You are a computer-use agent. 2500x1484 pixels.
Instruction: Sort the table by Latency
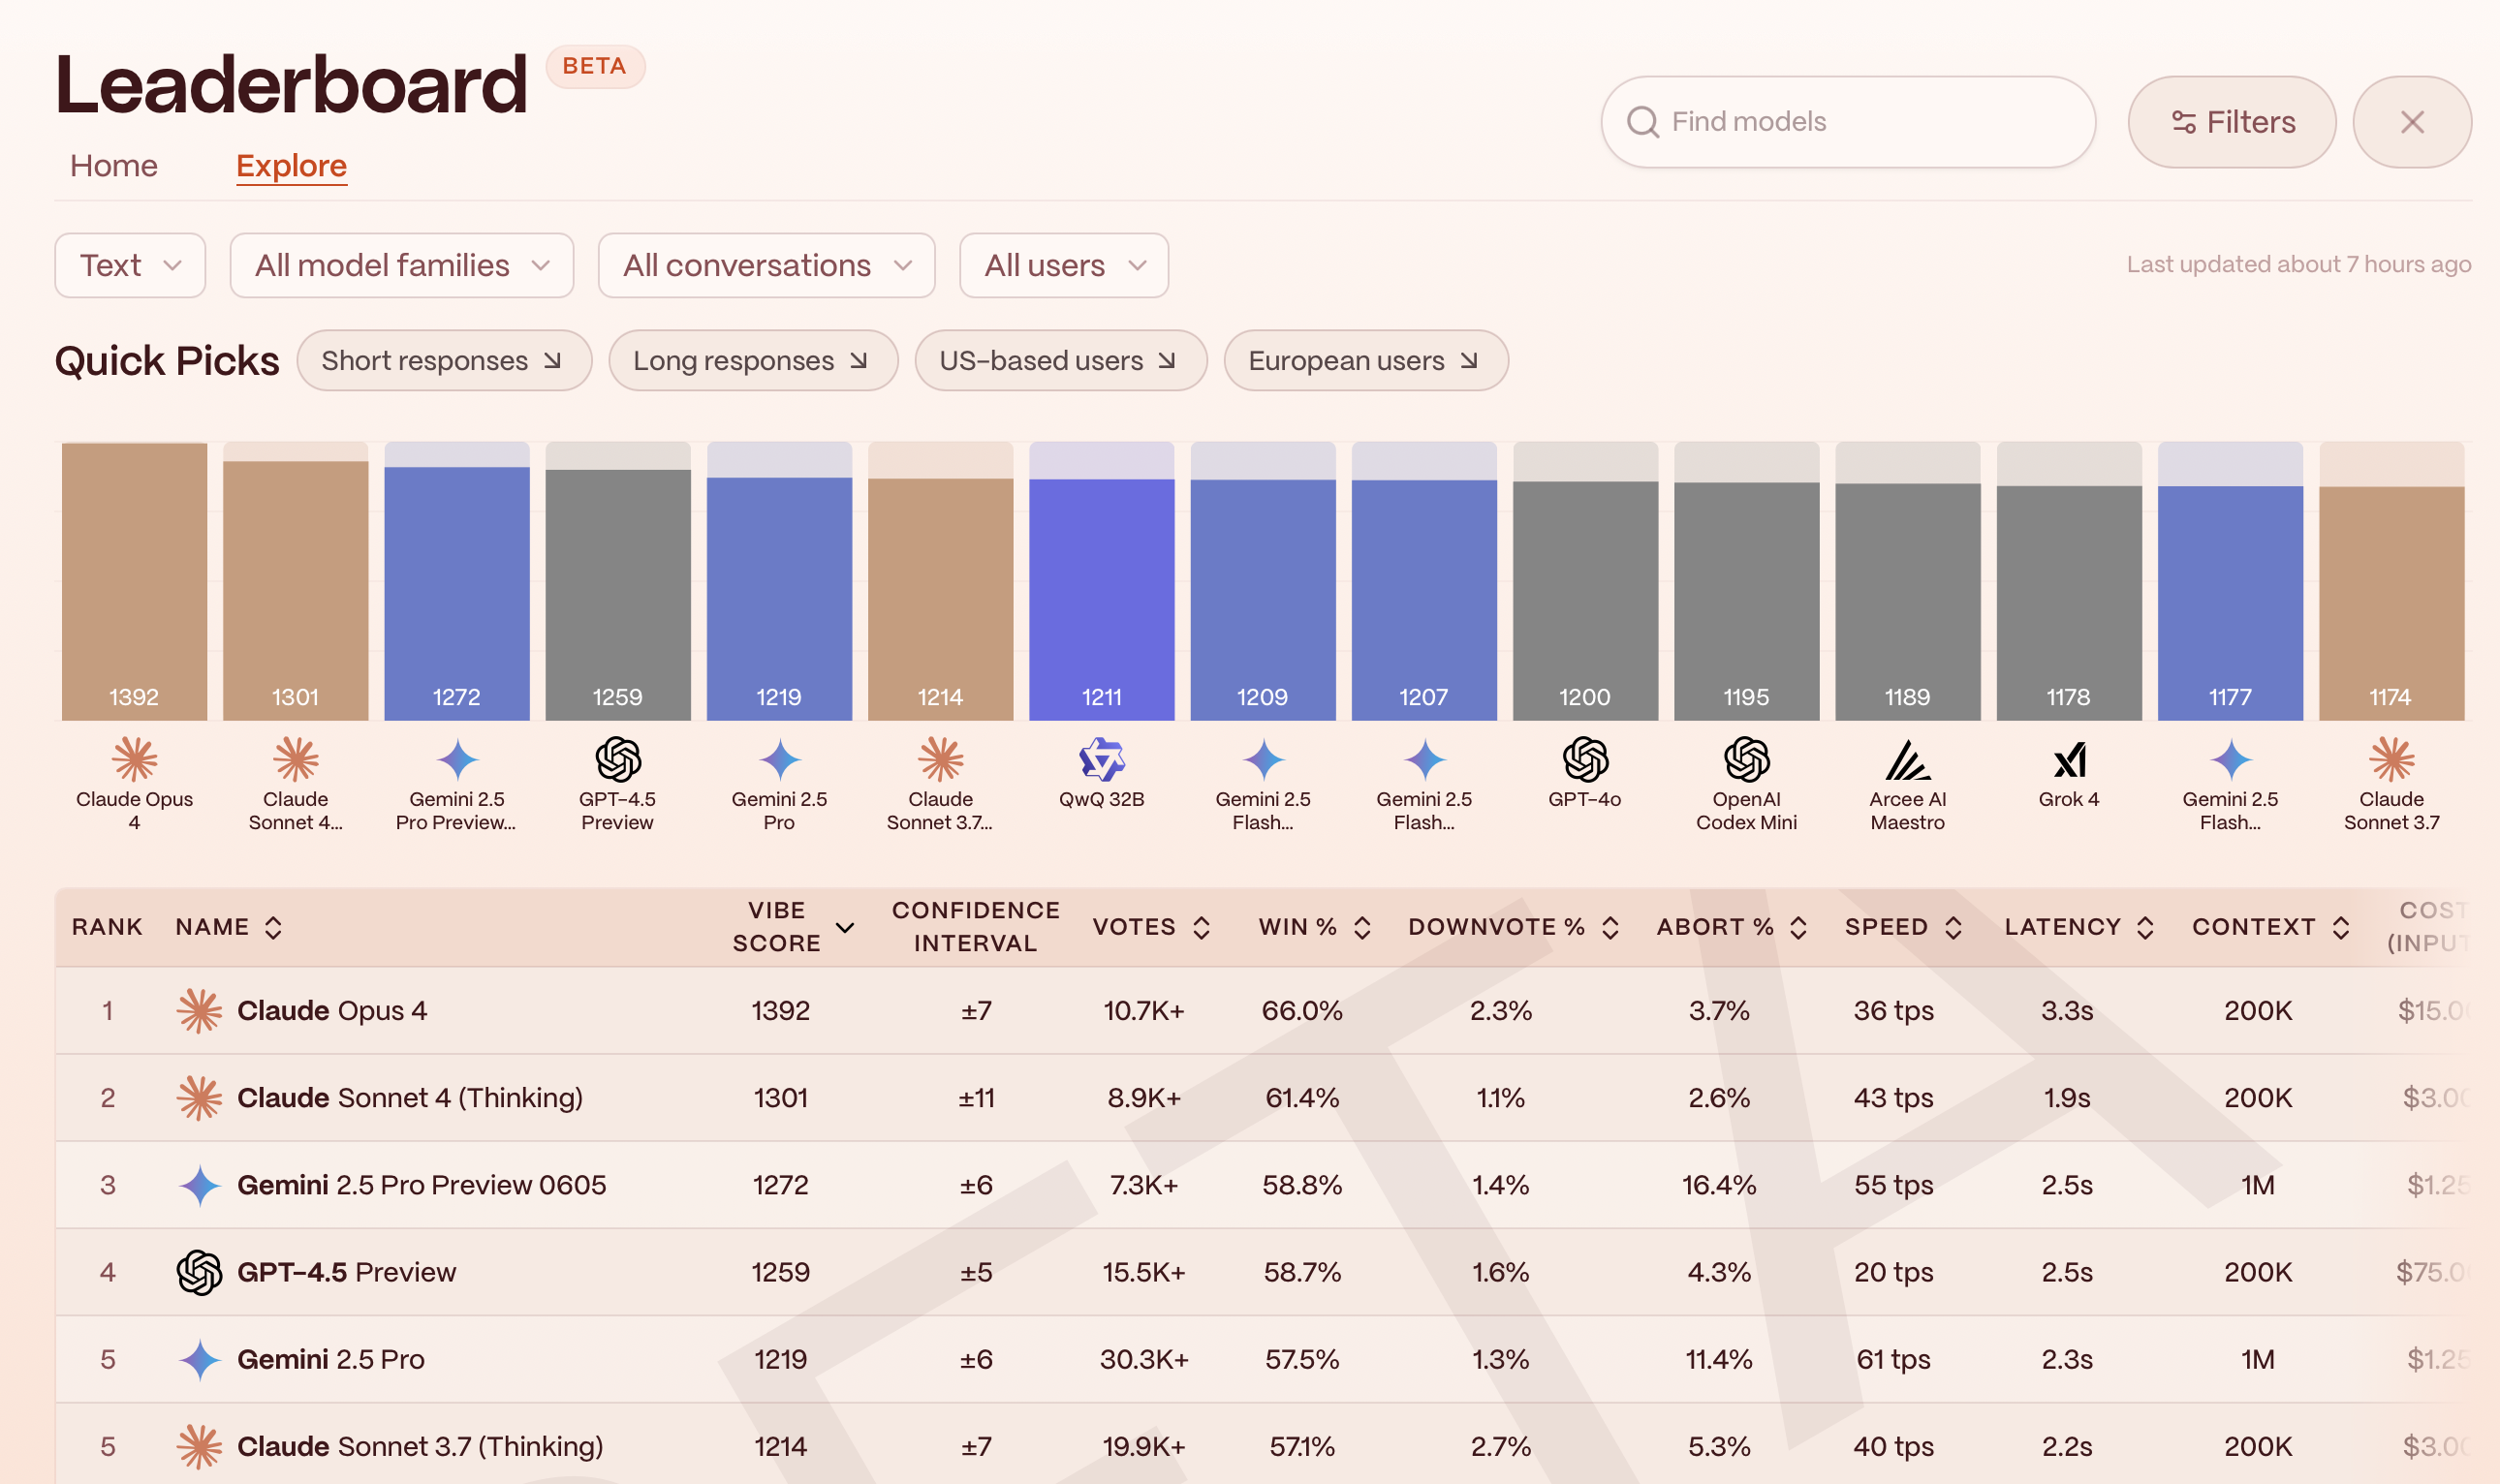(x=2079, y=927)
